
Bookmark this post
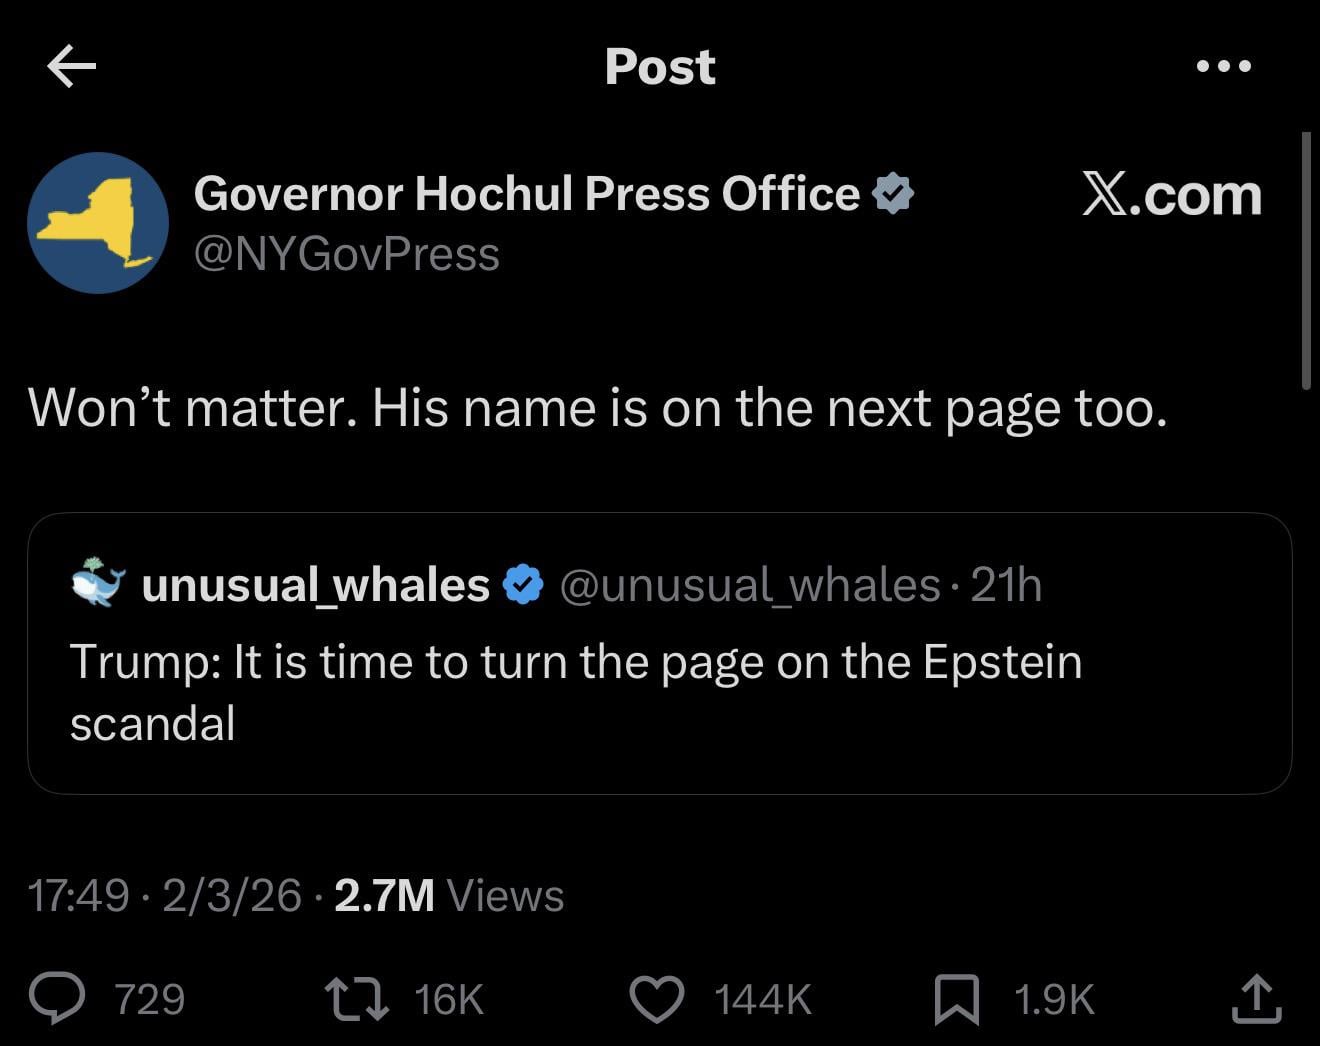(x=956, y=999)
